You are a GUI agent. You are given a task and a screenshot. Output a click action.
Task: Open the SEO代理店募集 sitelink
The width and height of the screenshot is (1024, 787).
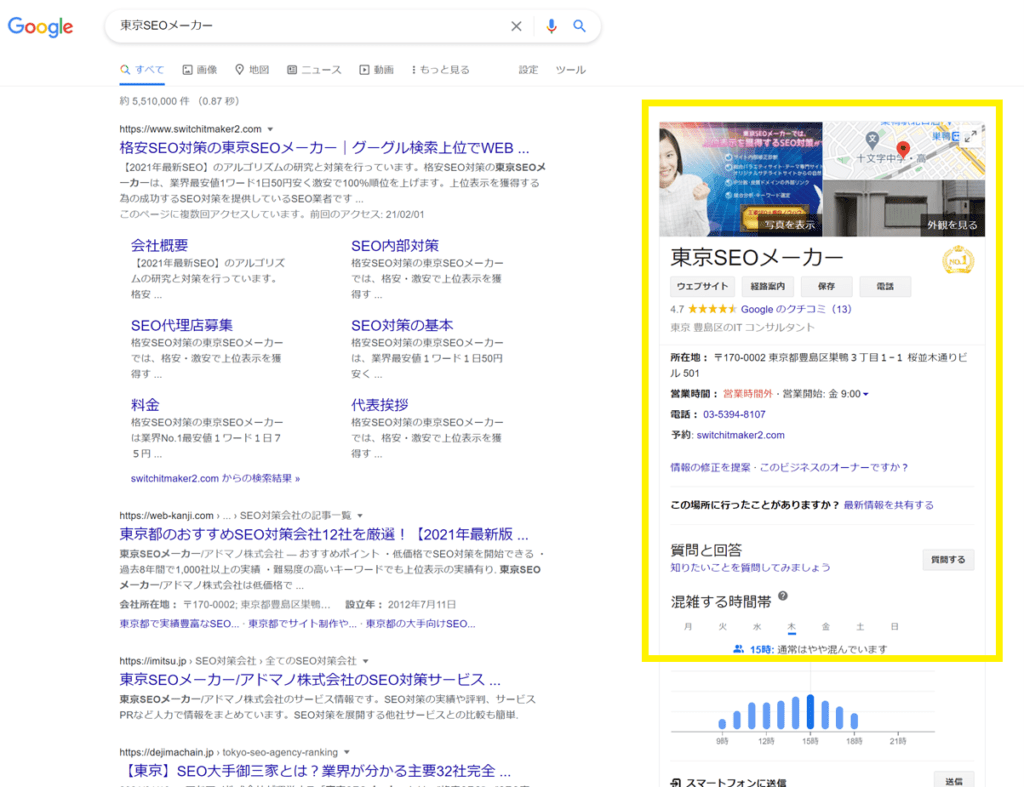182,325
